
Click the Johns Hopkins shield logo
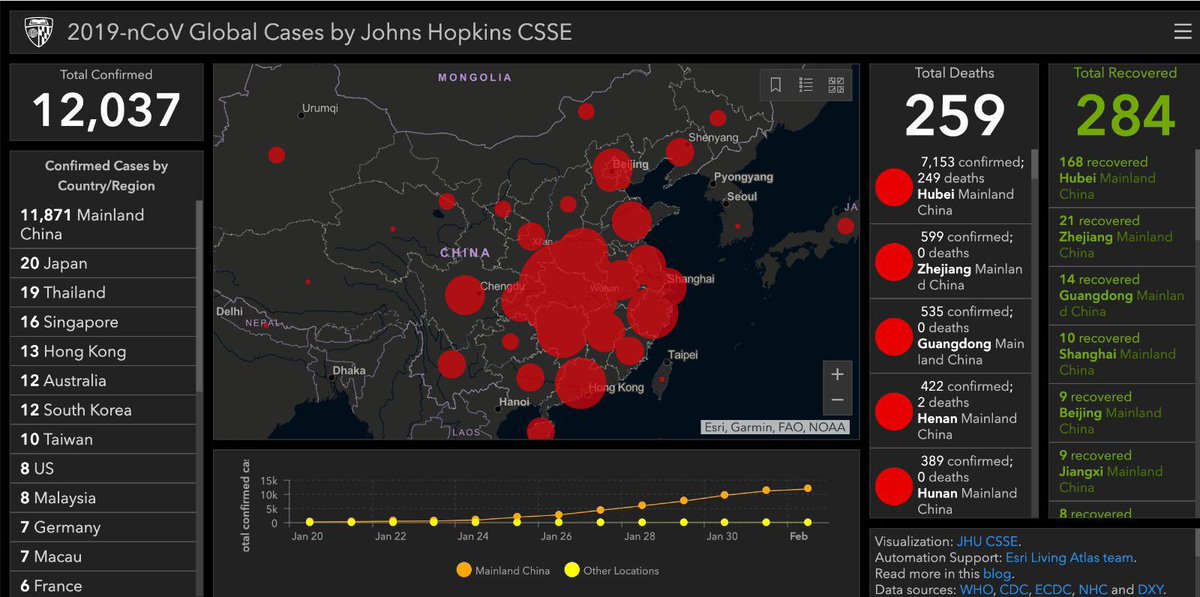(37, 32)
